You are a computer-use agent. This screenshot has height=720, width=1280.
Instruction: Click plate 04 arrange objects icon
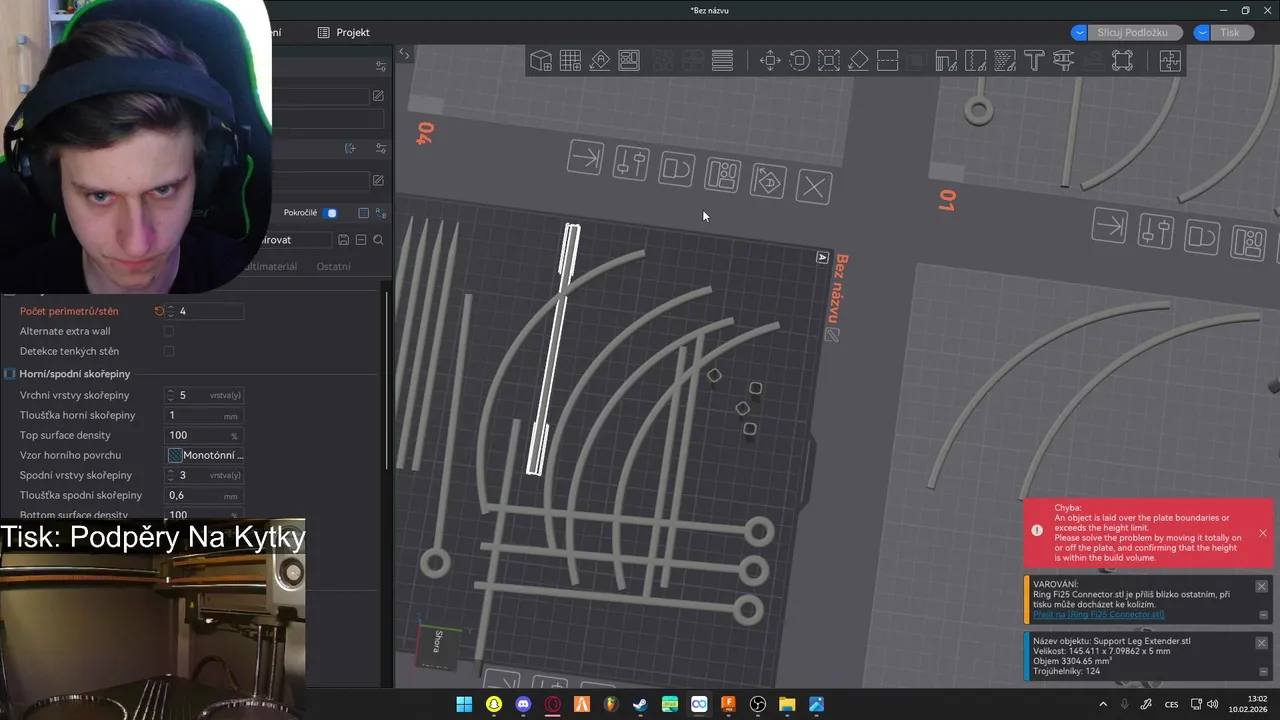[x=722, y=175]
